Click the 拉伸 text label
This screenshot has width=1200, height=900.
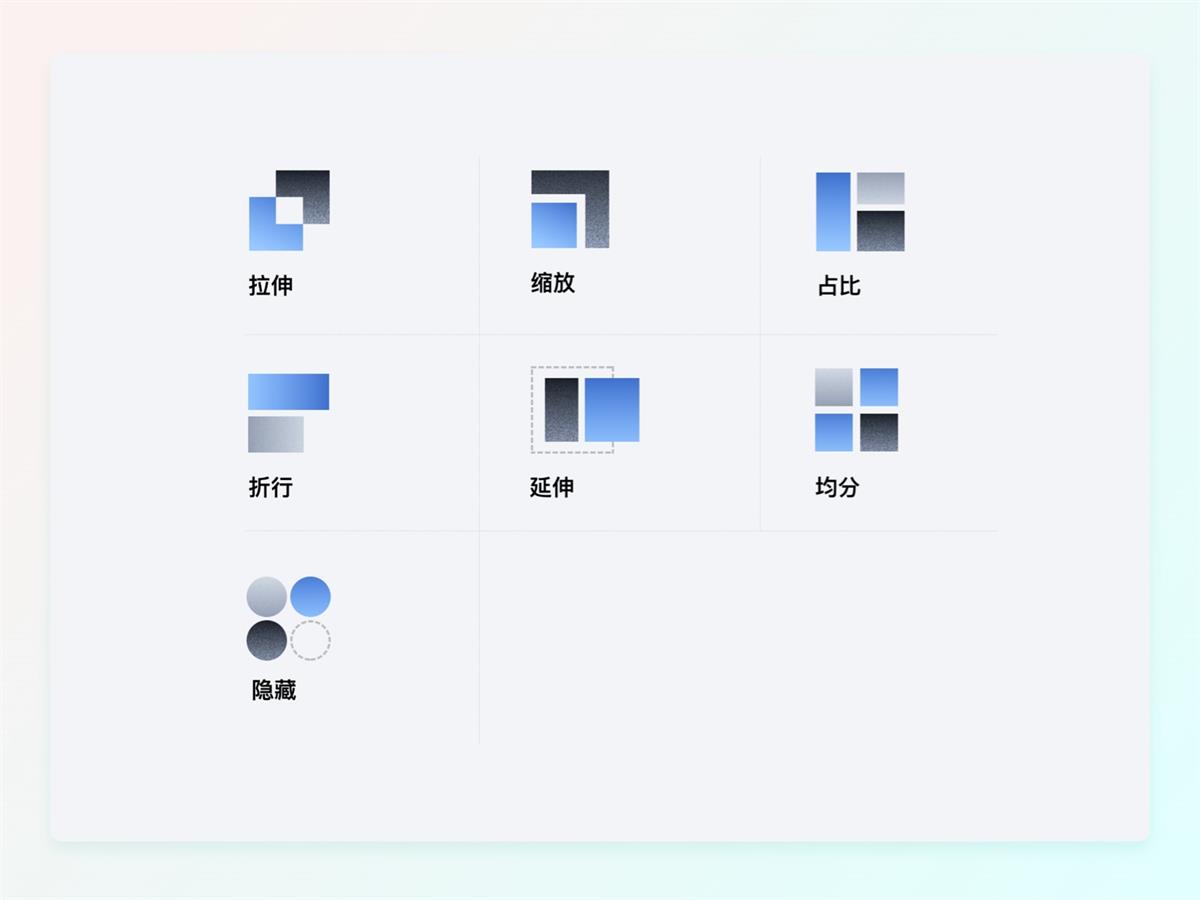pos(271,286)
